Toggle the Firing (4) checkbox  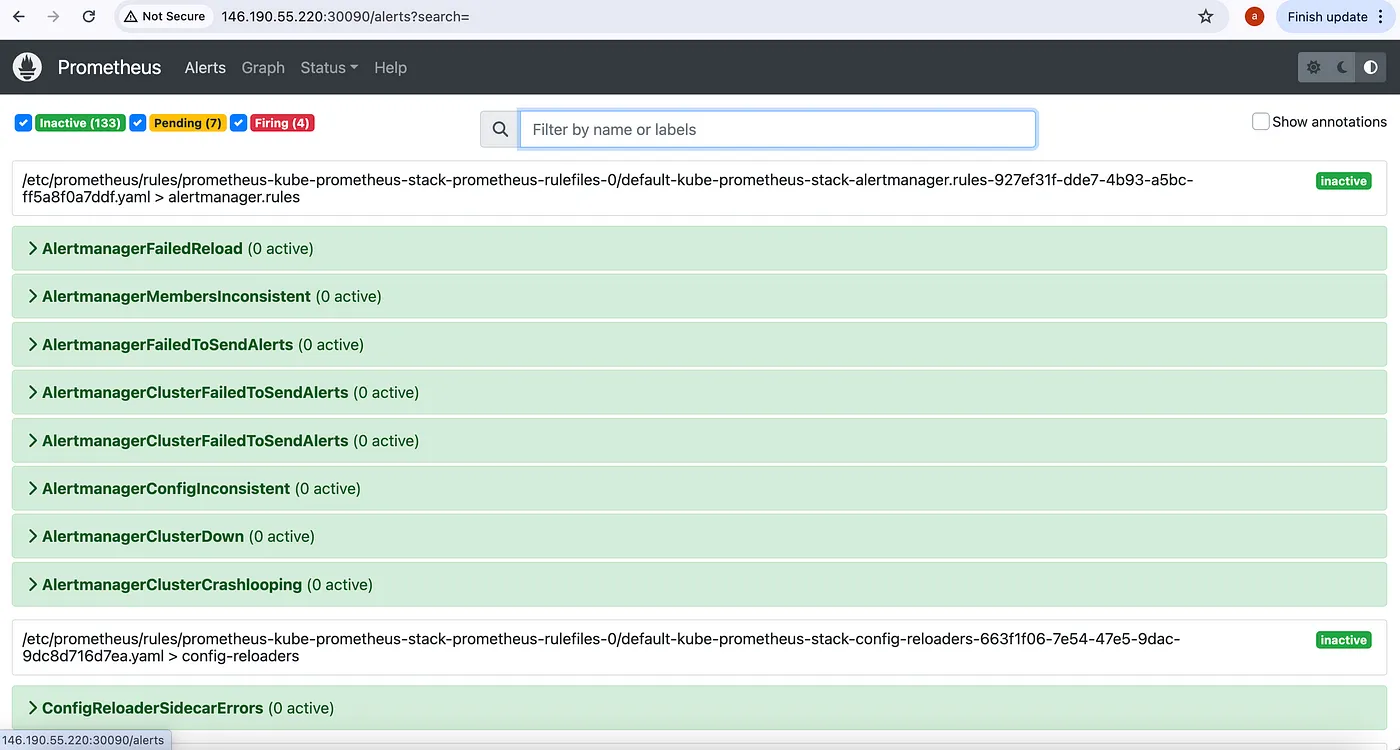238,123
